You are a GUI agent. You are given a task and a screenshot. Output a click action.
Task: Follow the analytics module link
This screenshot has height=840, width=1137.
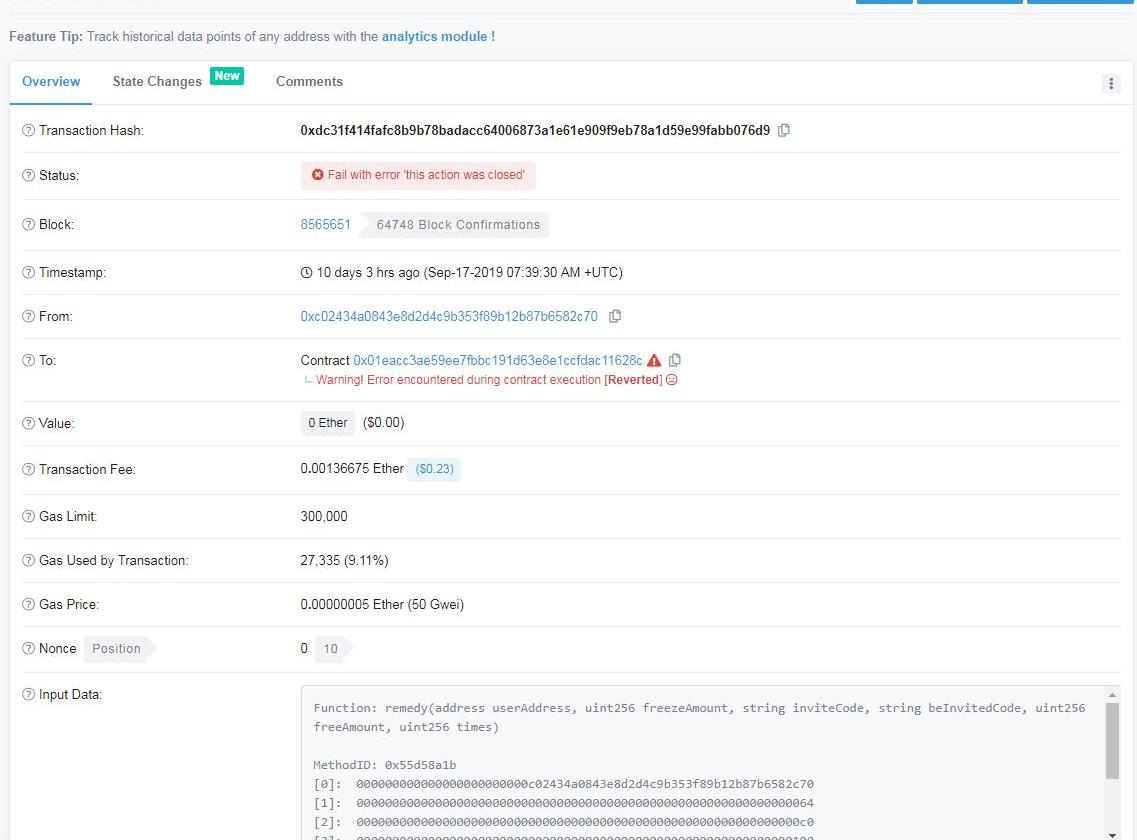click(x=438, y=36)
